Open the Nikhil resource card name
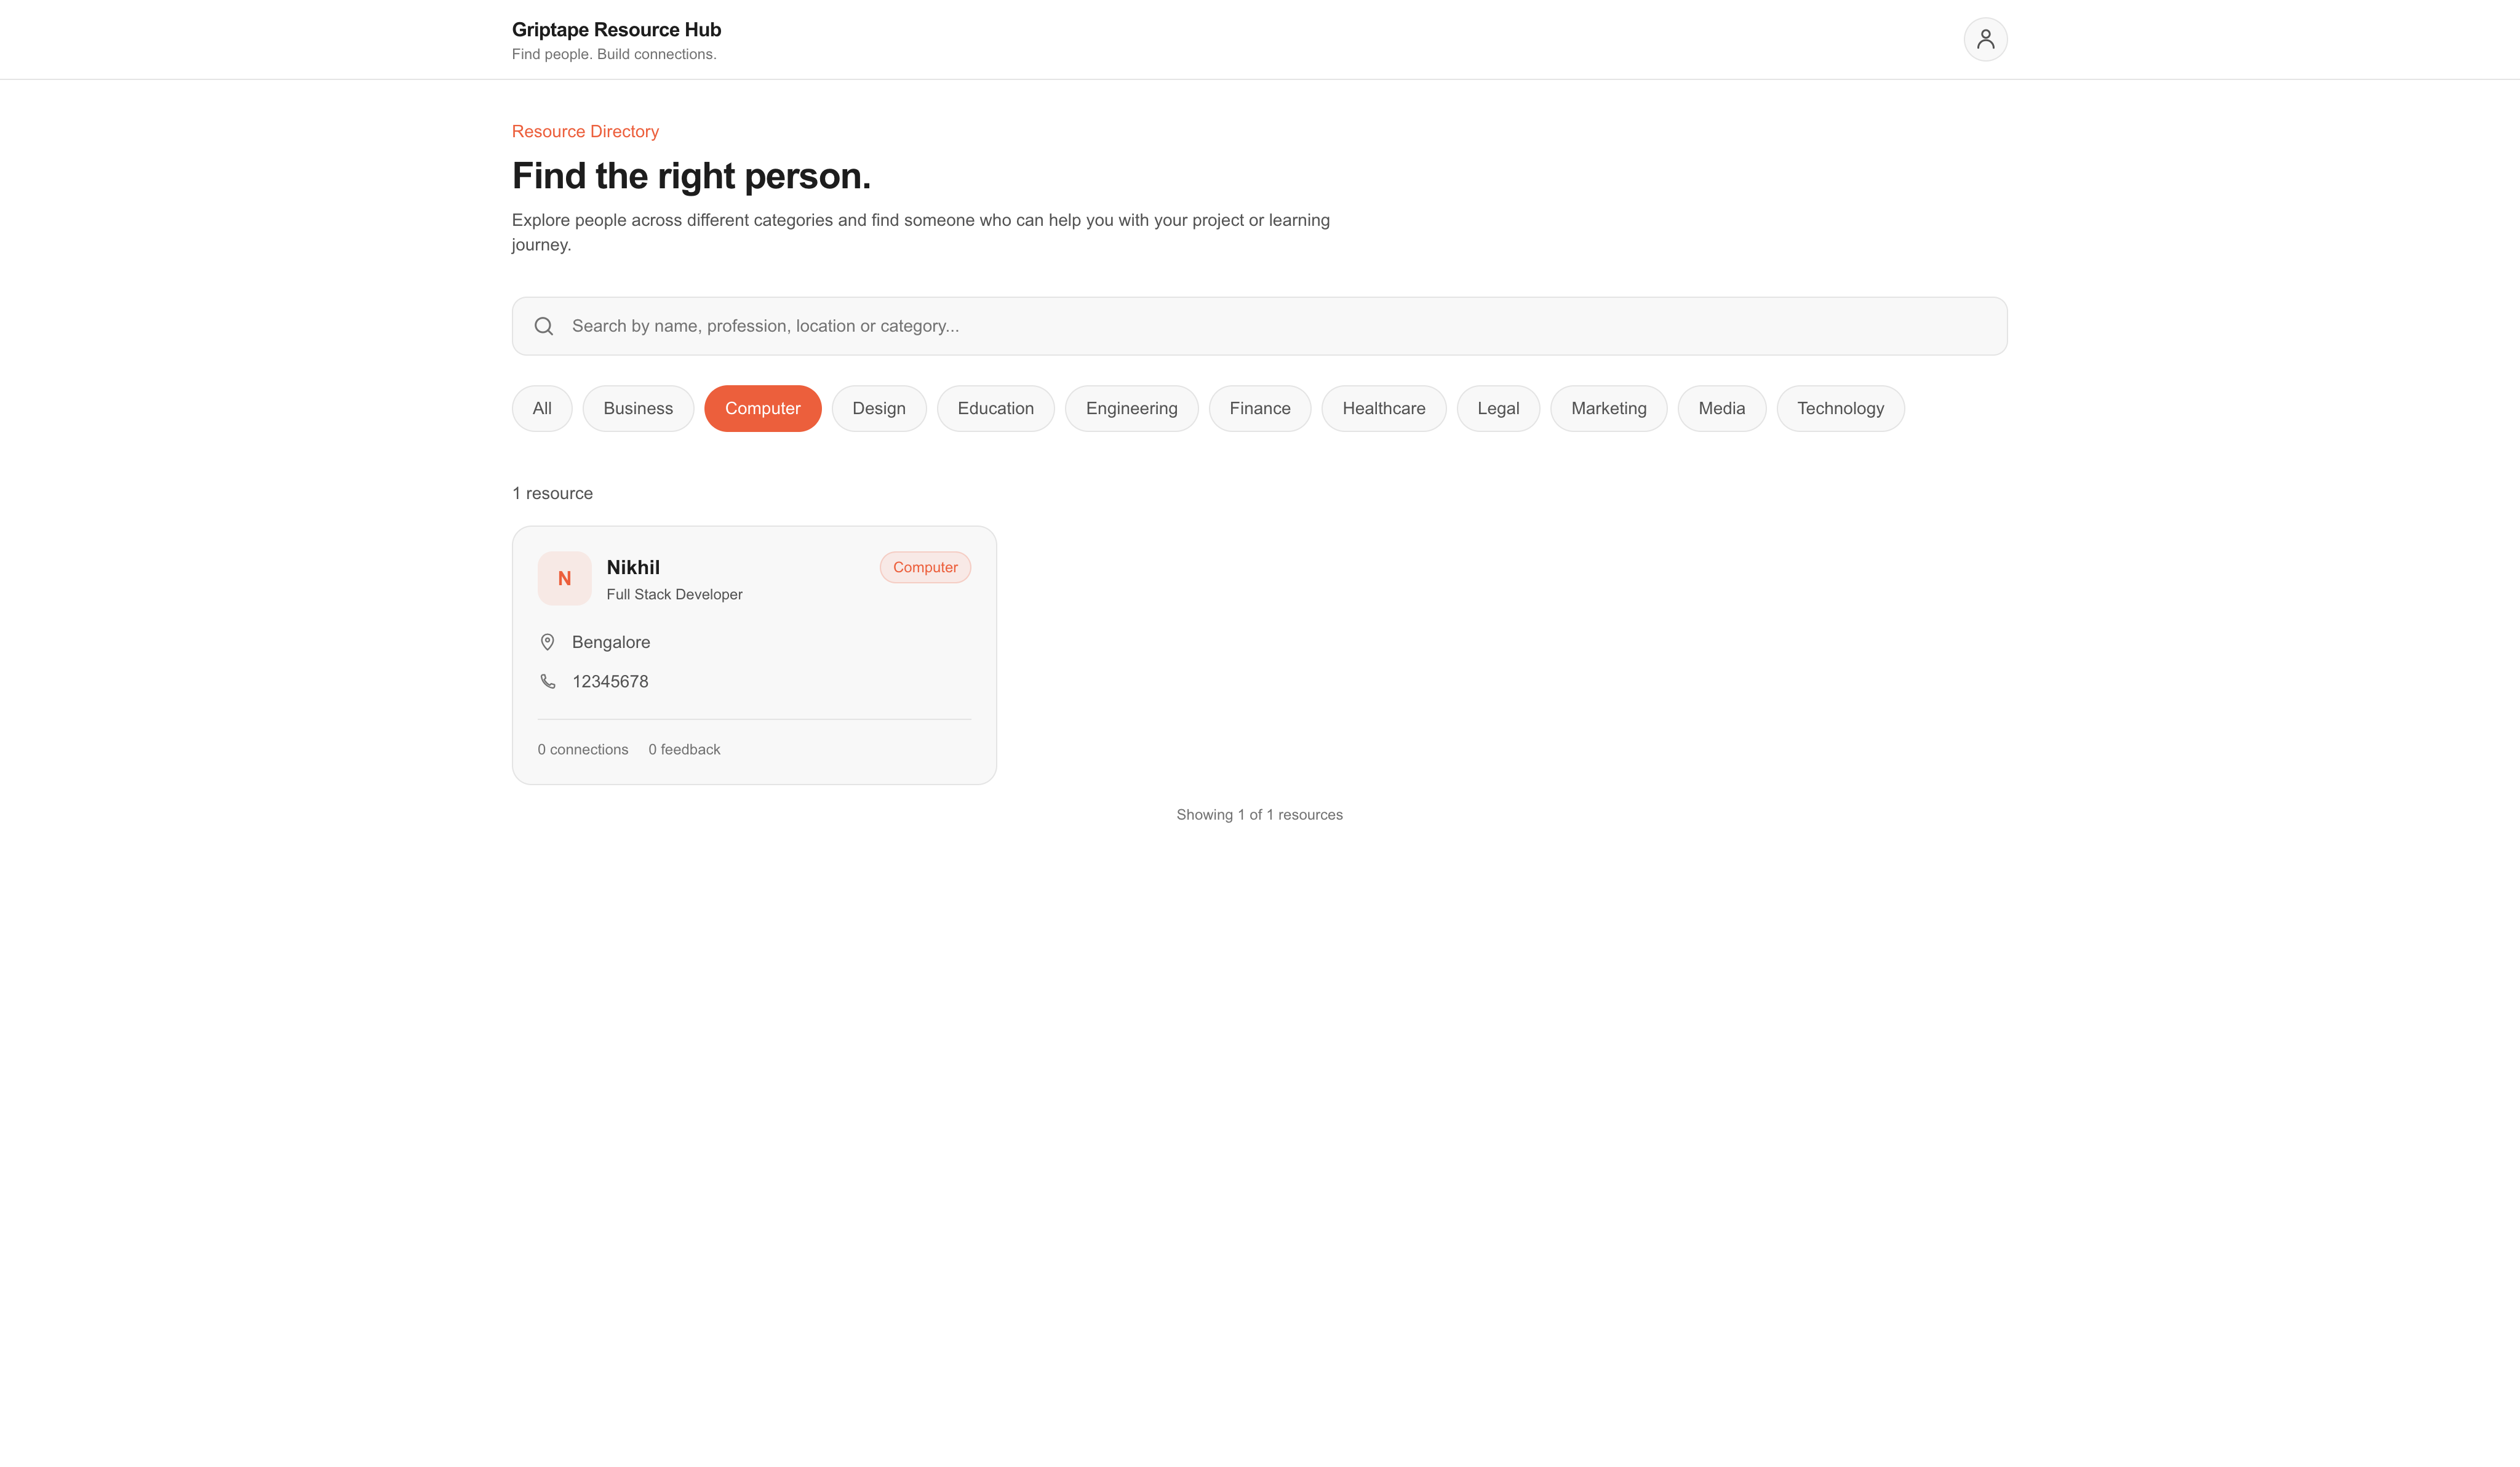 [633, 567]
